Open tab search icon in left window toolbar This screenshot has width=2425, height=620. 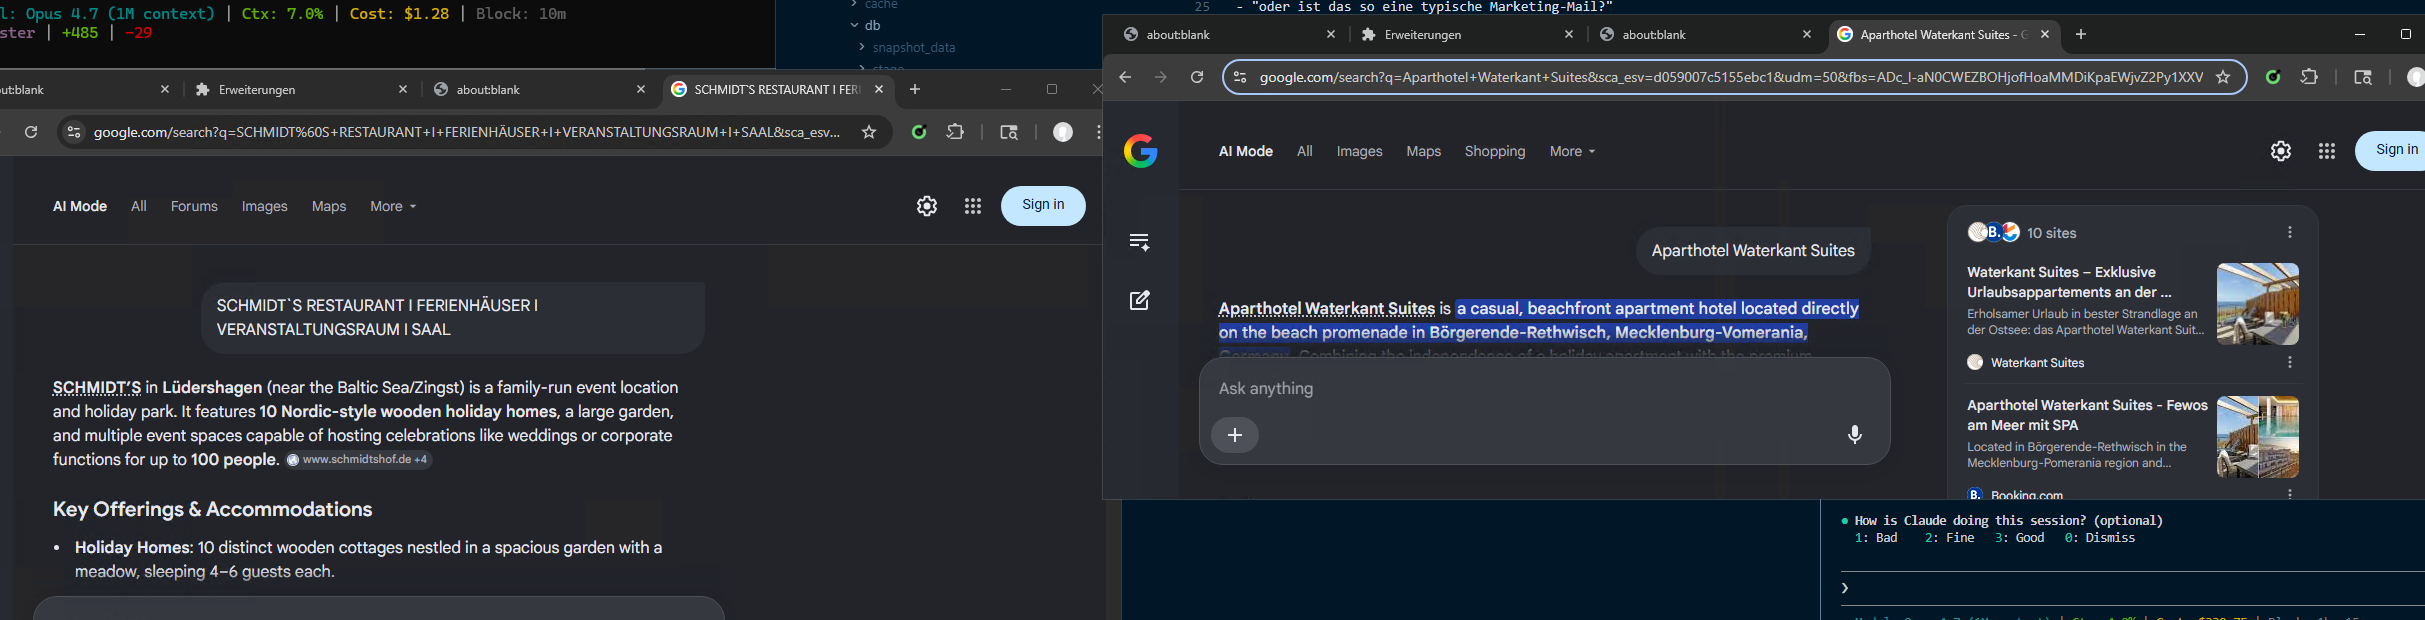tap(1009, 132)
